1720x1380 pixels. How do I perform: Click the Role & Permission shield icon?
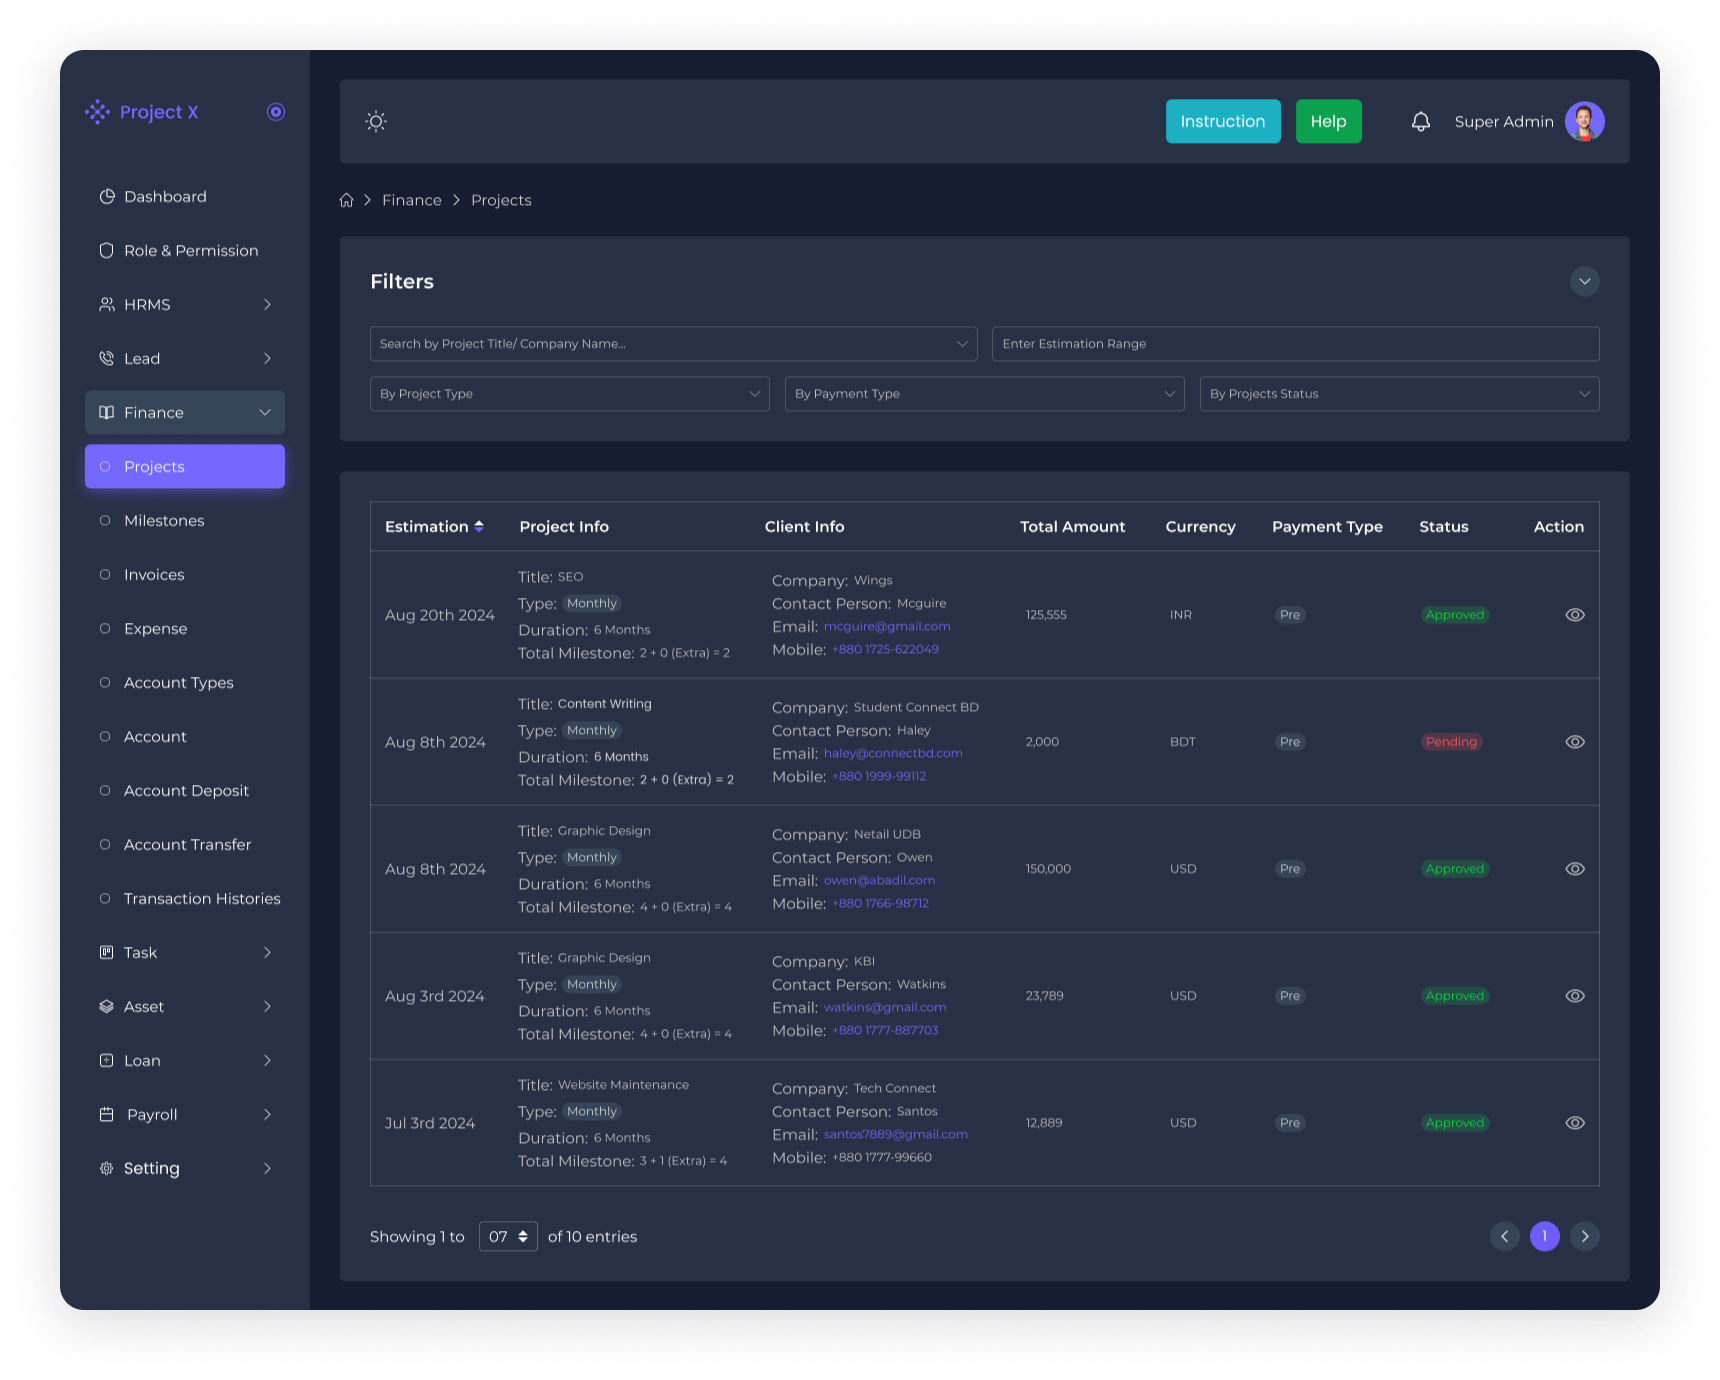coord(107,251)
